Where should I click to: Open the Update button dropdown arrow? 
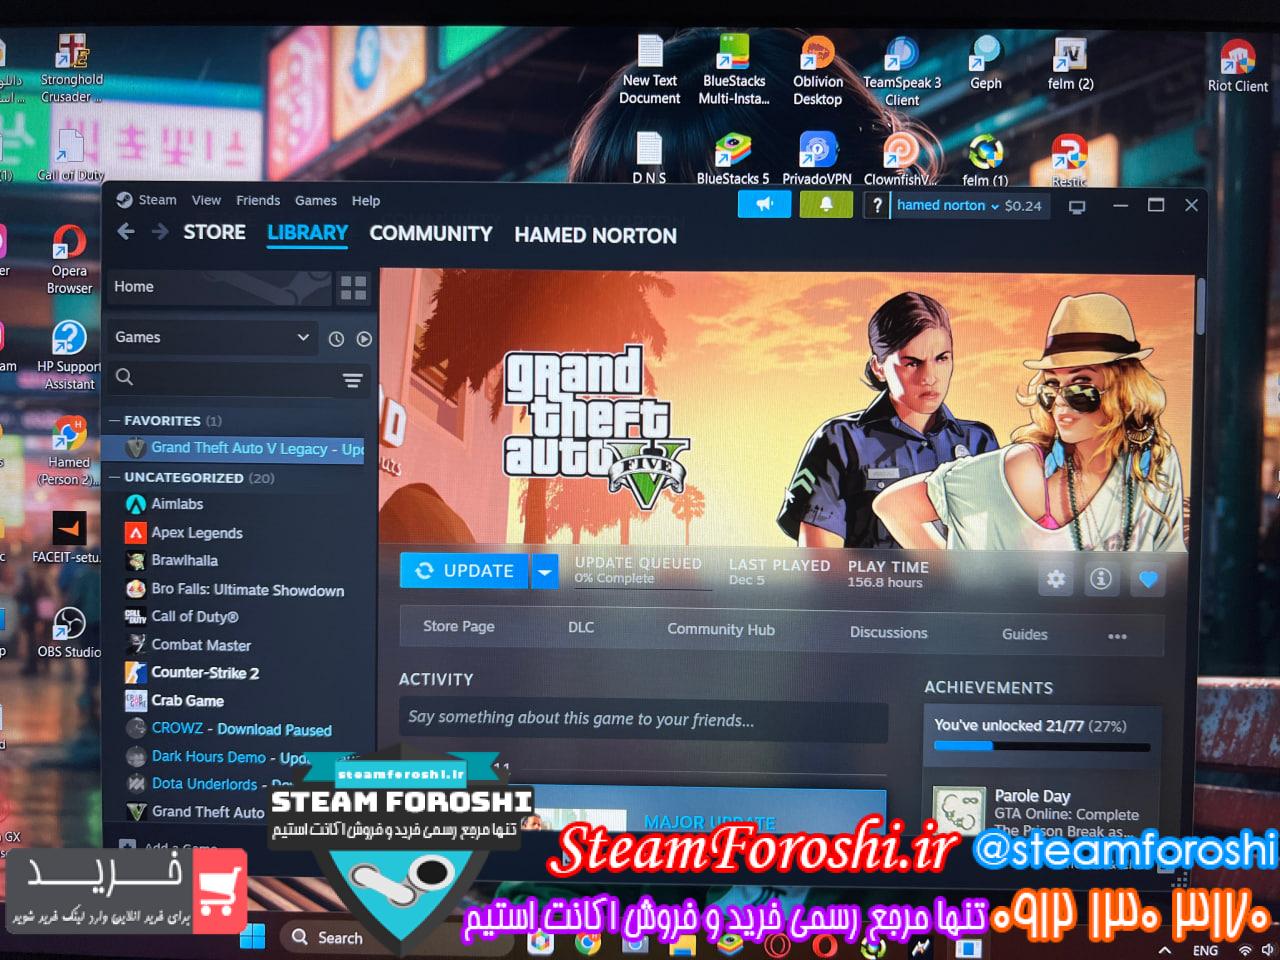(x=544, y=572)
